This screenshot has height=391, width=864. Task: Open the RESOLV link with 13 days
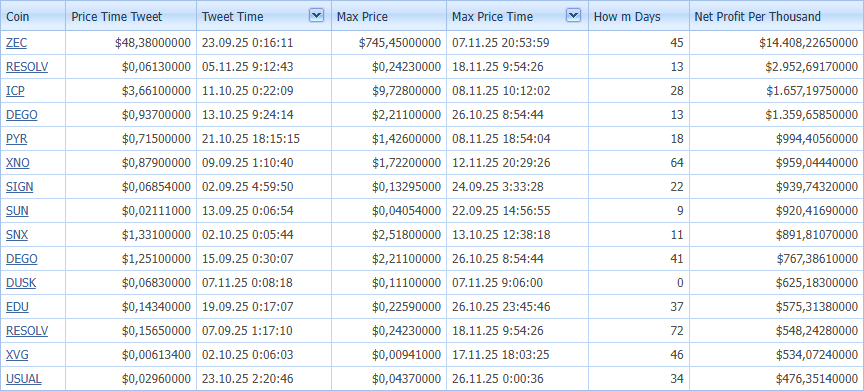[x=27, y=67]
